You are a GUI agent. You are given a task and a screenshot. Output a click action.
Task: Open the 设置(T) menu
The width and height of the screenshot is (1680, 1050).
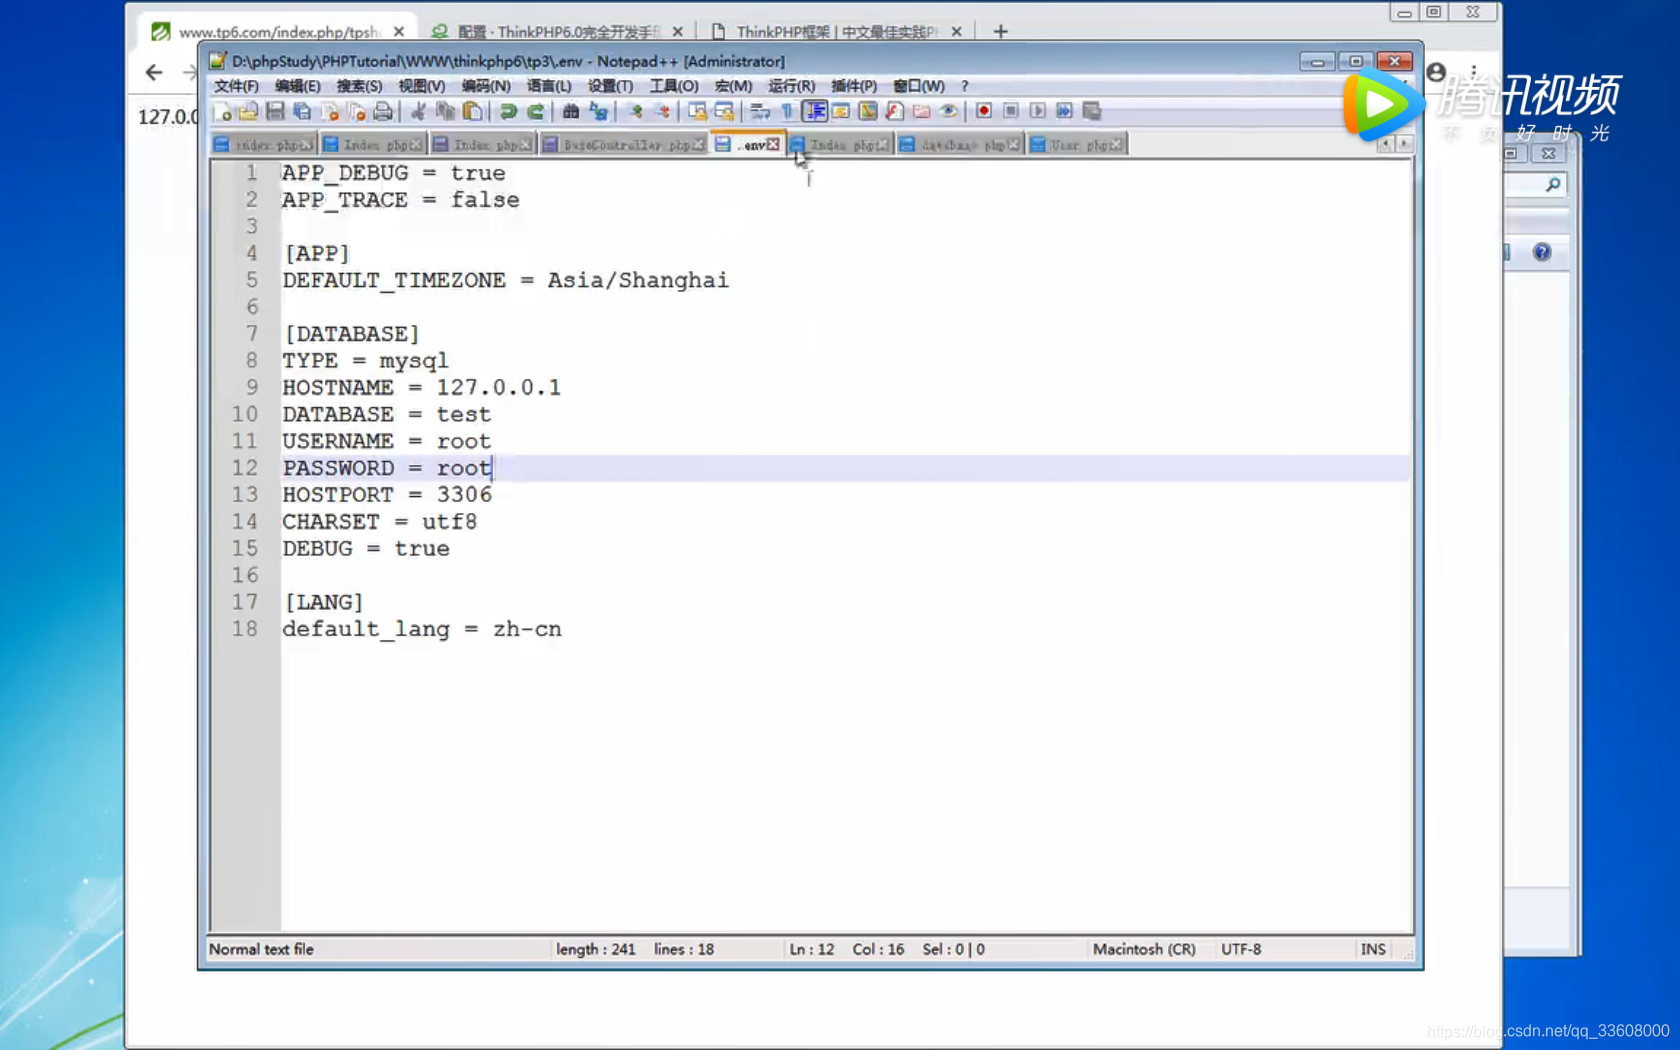(x=610, y=86)
